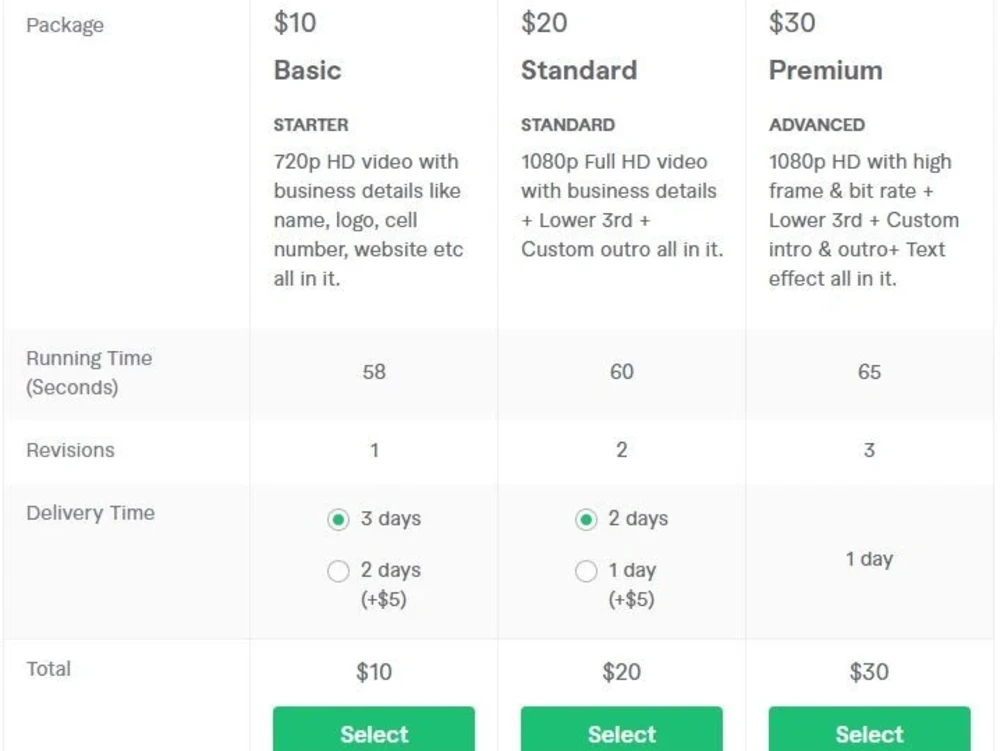Choose 2 days (+$5) delivery for Basic
Screen dimensions: 1000x751
click(x=338, y=571)
